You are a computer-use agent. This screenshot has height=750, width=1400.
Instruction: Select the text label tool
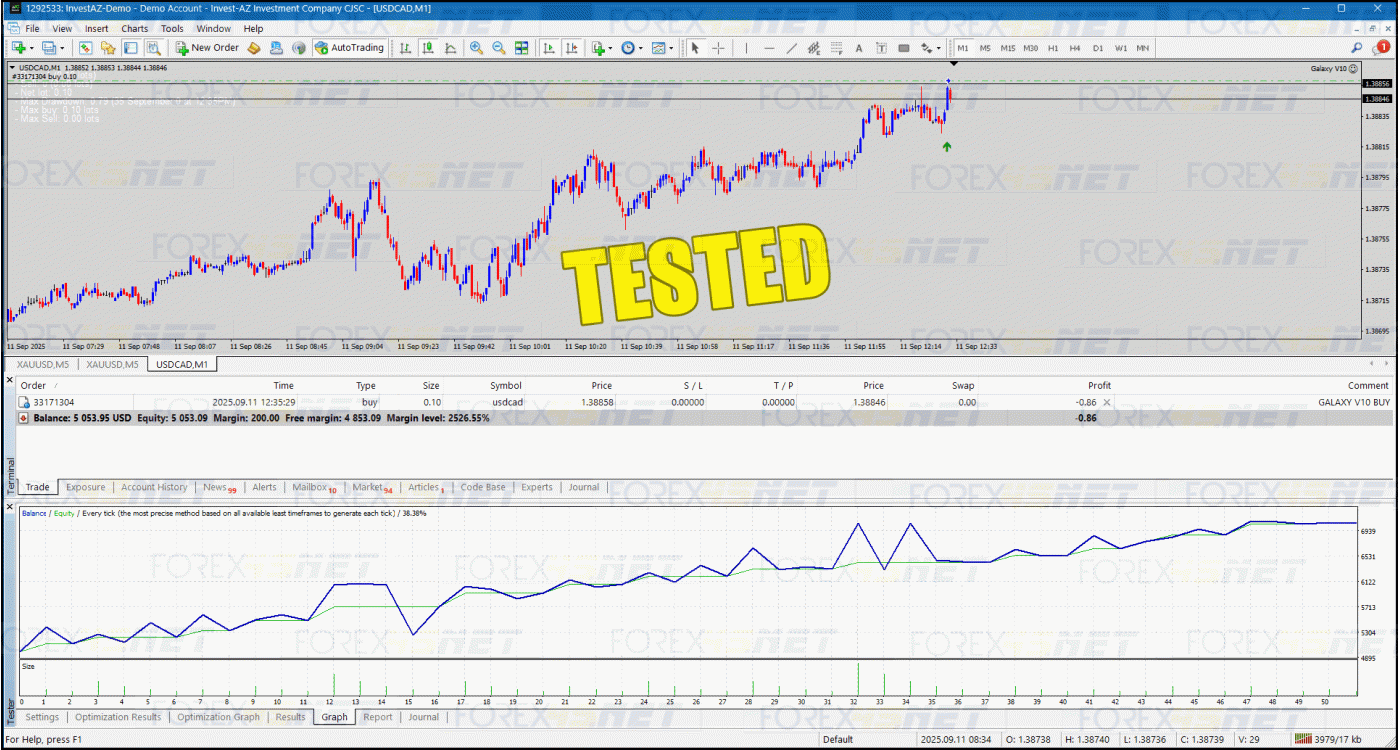click(x=881, y=47)
